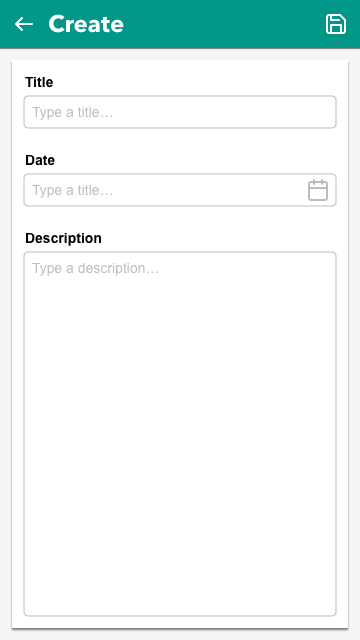Focus the Title input field
Image resolution: width=360 pixels, height=640 pixels.
[x=180, y=112]
